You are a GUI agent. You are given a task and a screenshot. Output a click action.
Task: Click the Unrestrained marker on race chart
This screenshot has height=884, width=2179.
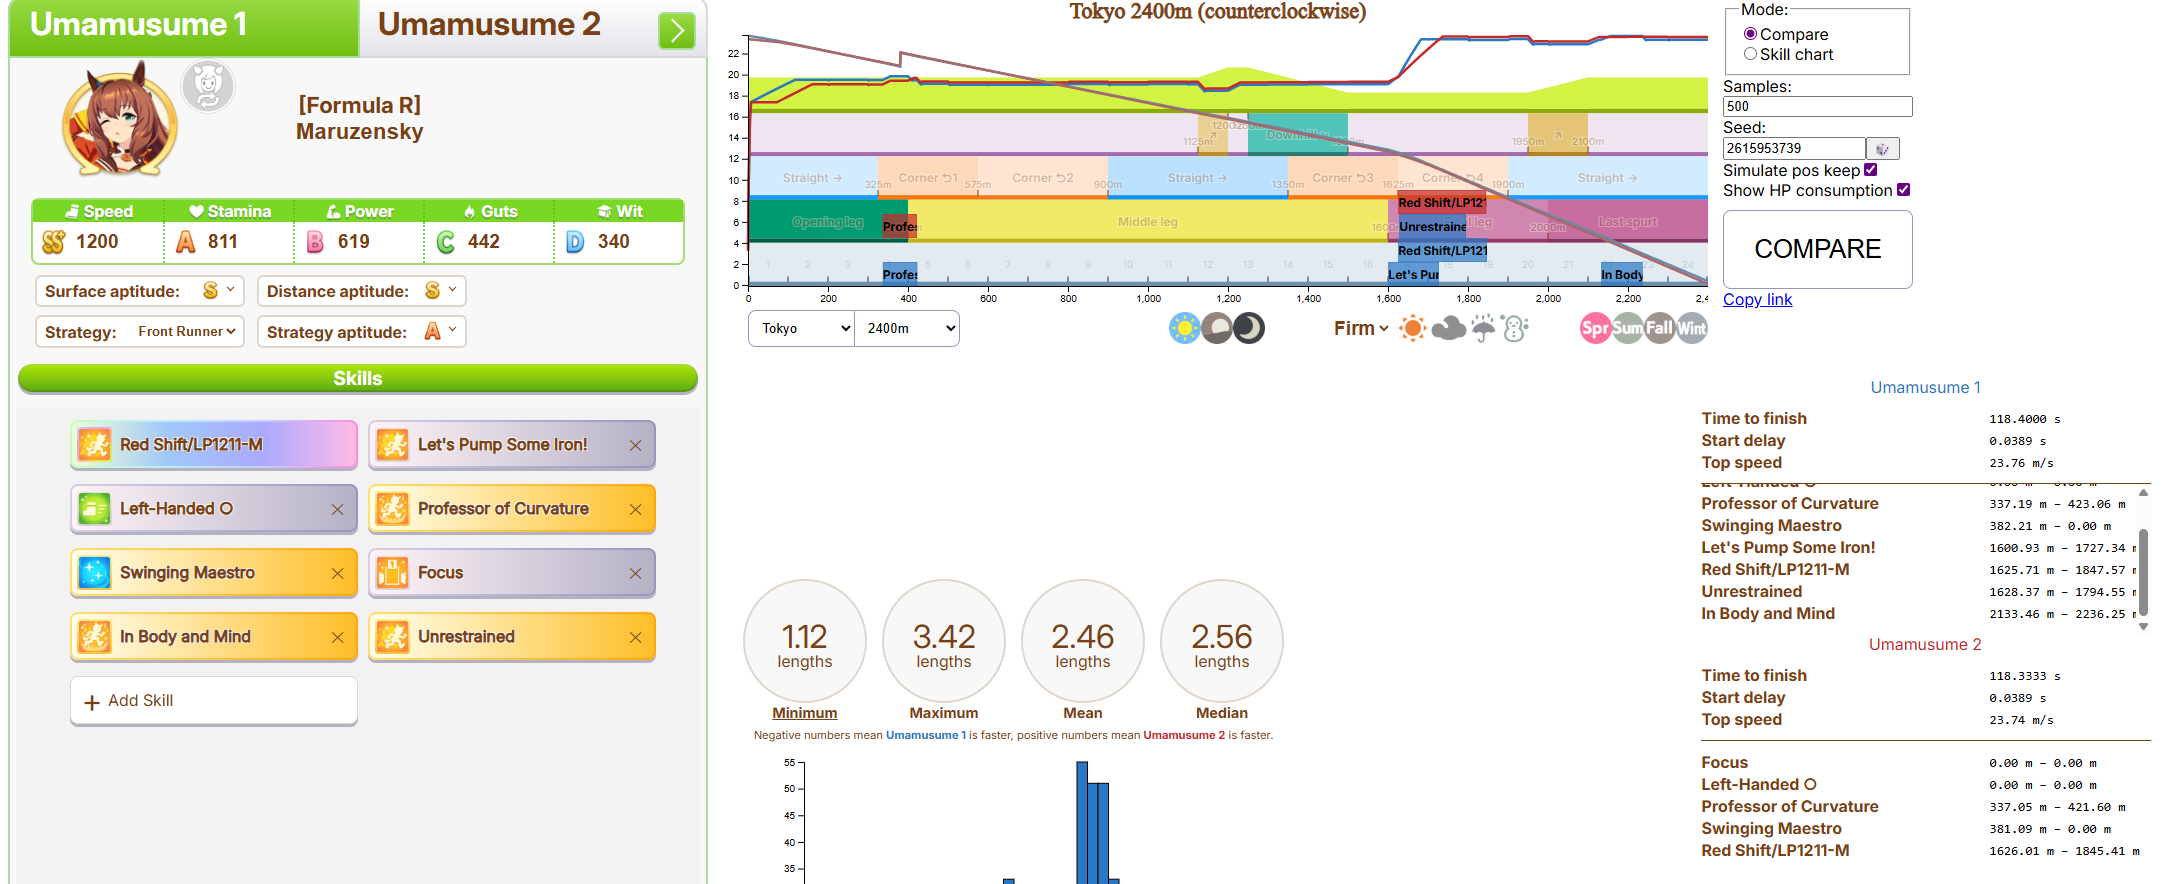1432,226
